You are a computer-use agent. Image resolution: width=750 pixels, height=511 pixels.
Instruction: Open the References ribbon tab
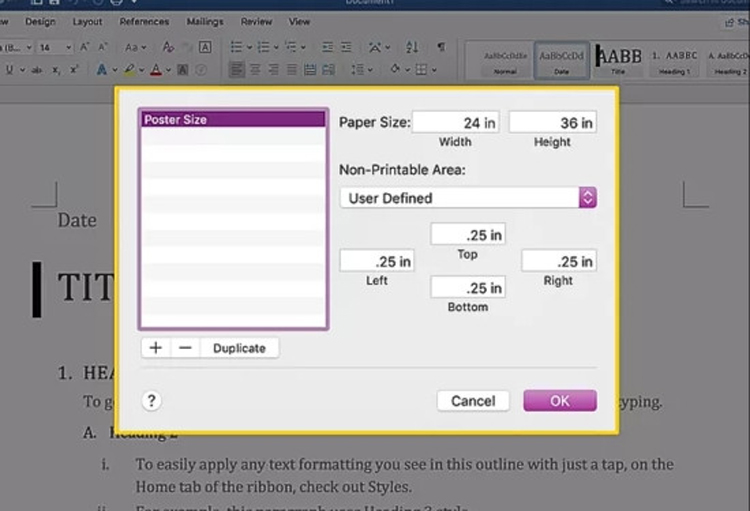144,22
